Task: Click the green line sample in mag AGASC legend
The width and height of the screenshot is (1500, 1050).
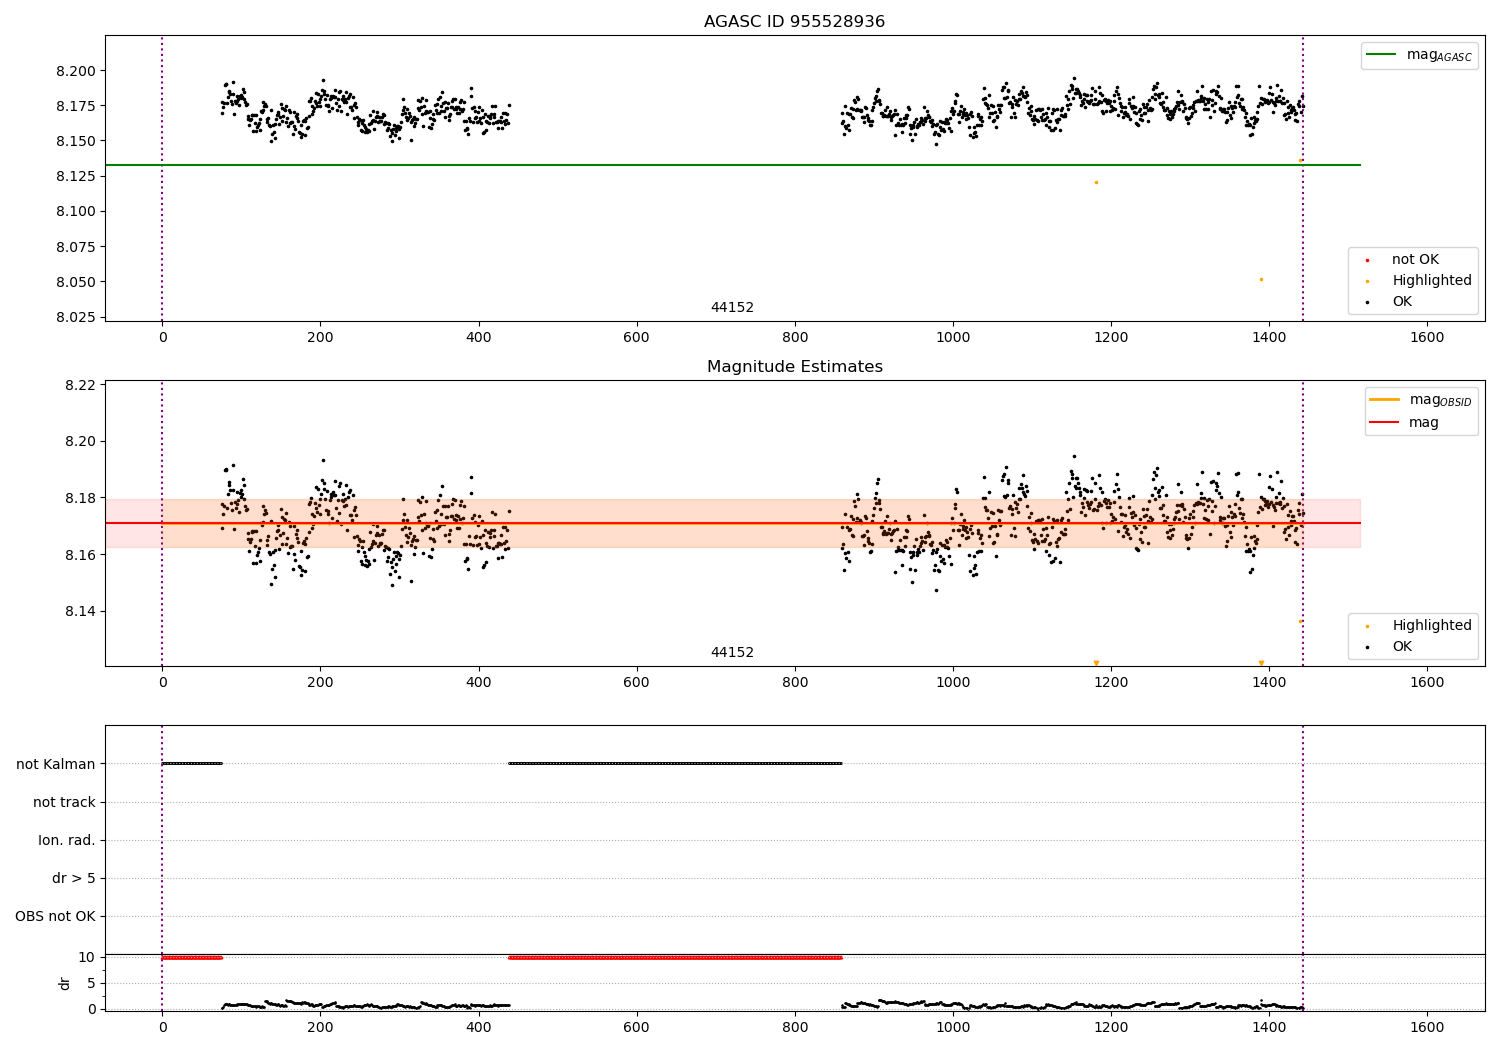Action: [x=1382, y=55]
